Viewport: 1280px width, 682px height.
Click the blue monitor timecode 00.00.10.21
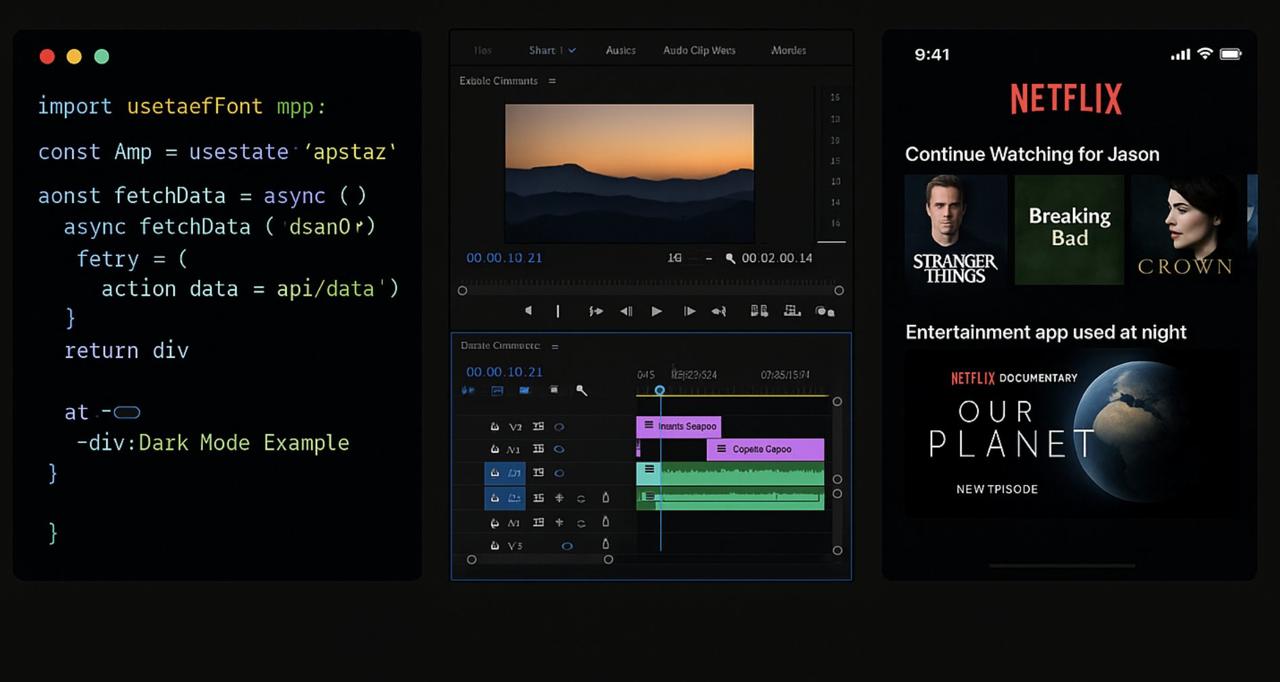pyautogui.click(x=504, y=258)
